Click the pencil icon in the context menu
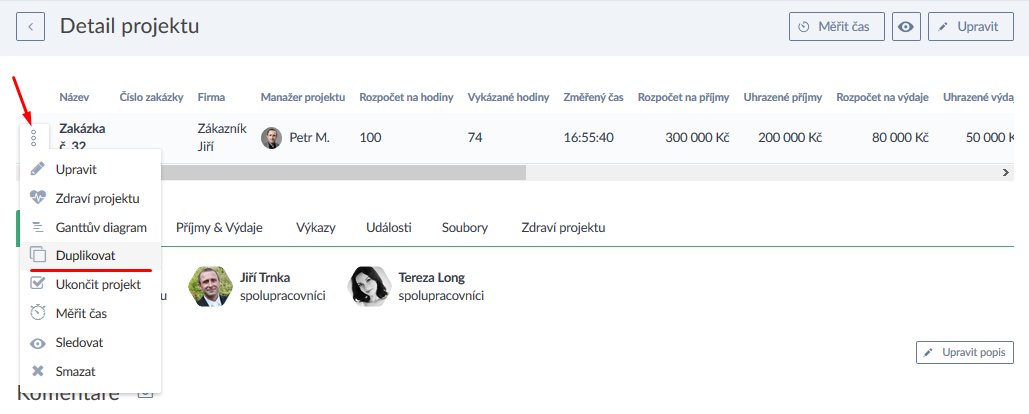The width and height of the screenshot is (1029, 414). [38, 169]
